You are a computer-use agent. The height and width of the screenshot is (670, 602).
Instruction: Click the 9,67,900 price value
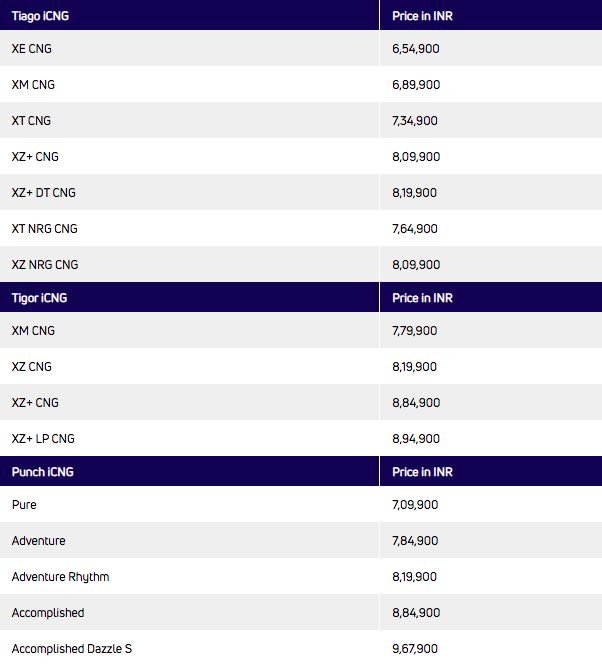[x=415, y=649]
